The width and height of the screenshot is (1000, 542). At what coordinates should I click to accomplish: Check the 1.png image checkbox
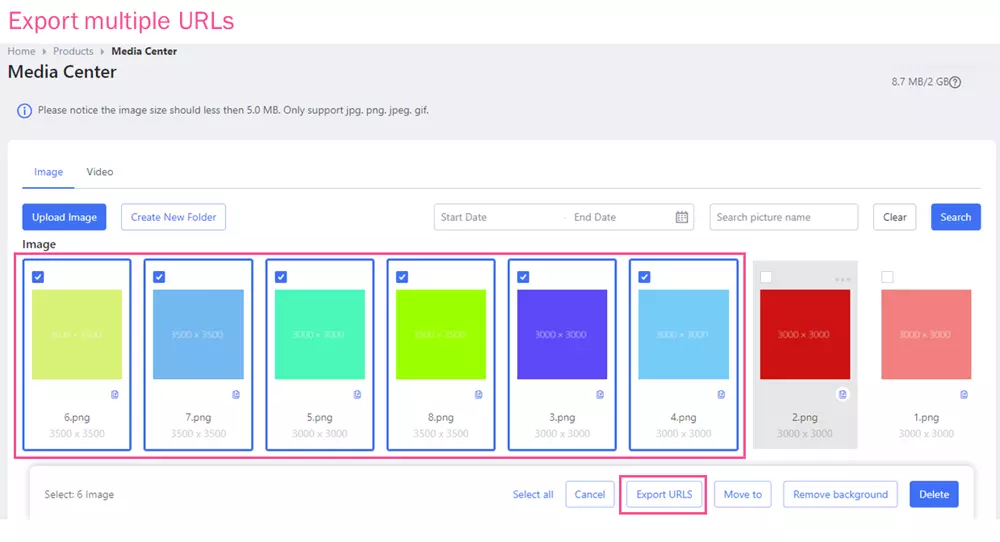(887, 277)
